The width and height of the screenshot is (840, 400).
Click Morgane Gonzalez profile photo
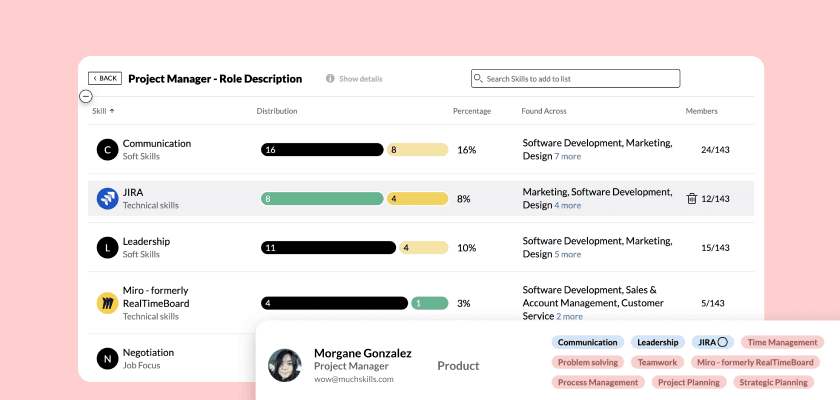(x=284, y=365)
